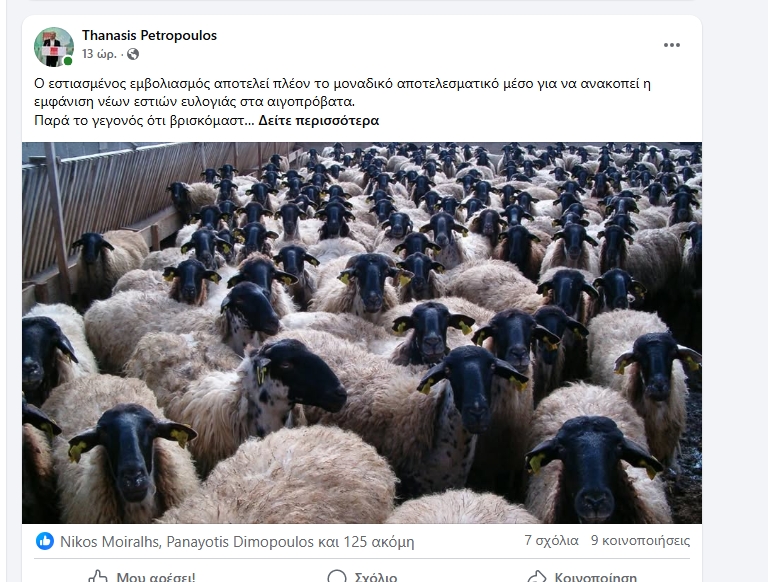Open Panayotis Dimopoulos in reactions

[x=240, y=542]
